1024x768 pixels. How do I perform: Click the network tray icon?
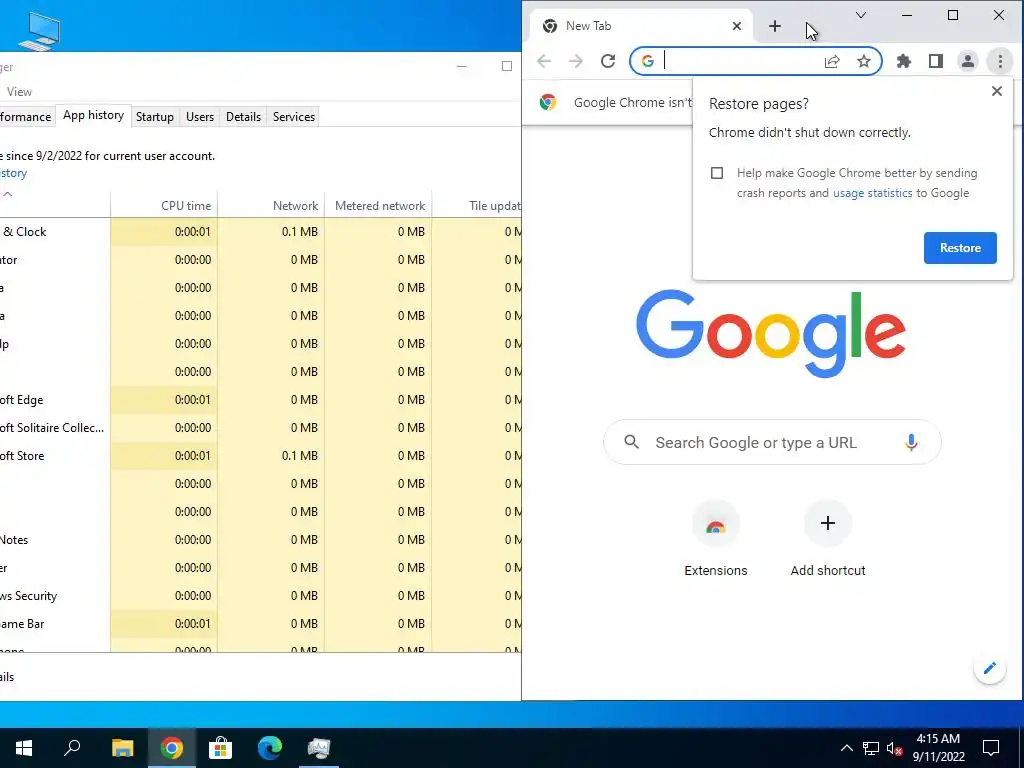pyautogui.click(x=871, y=748)
